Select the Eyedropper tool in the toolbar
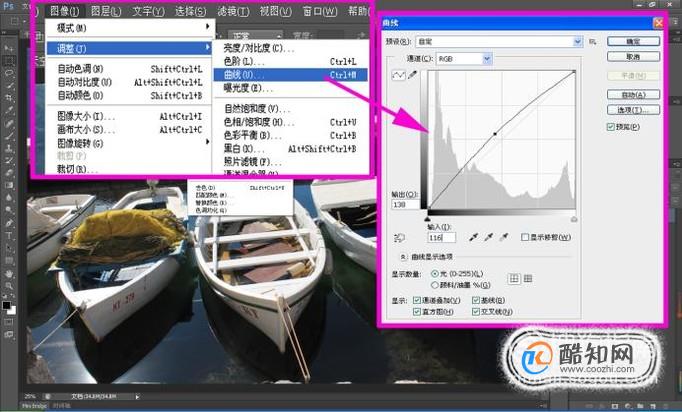 pos(9,111)
